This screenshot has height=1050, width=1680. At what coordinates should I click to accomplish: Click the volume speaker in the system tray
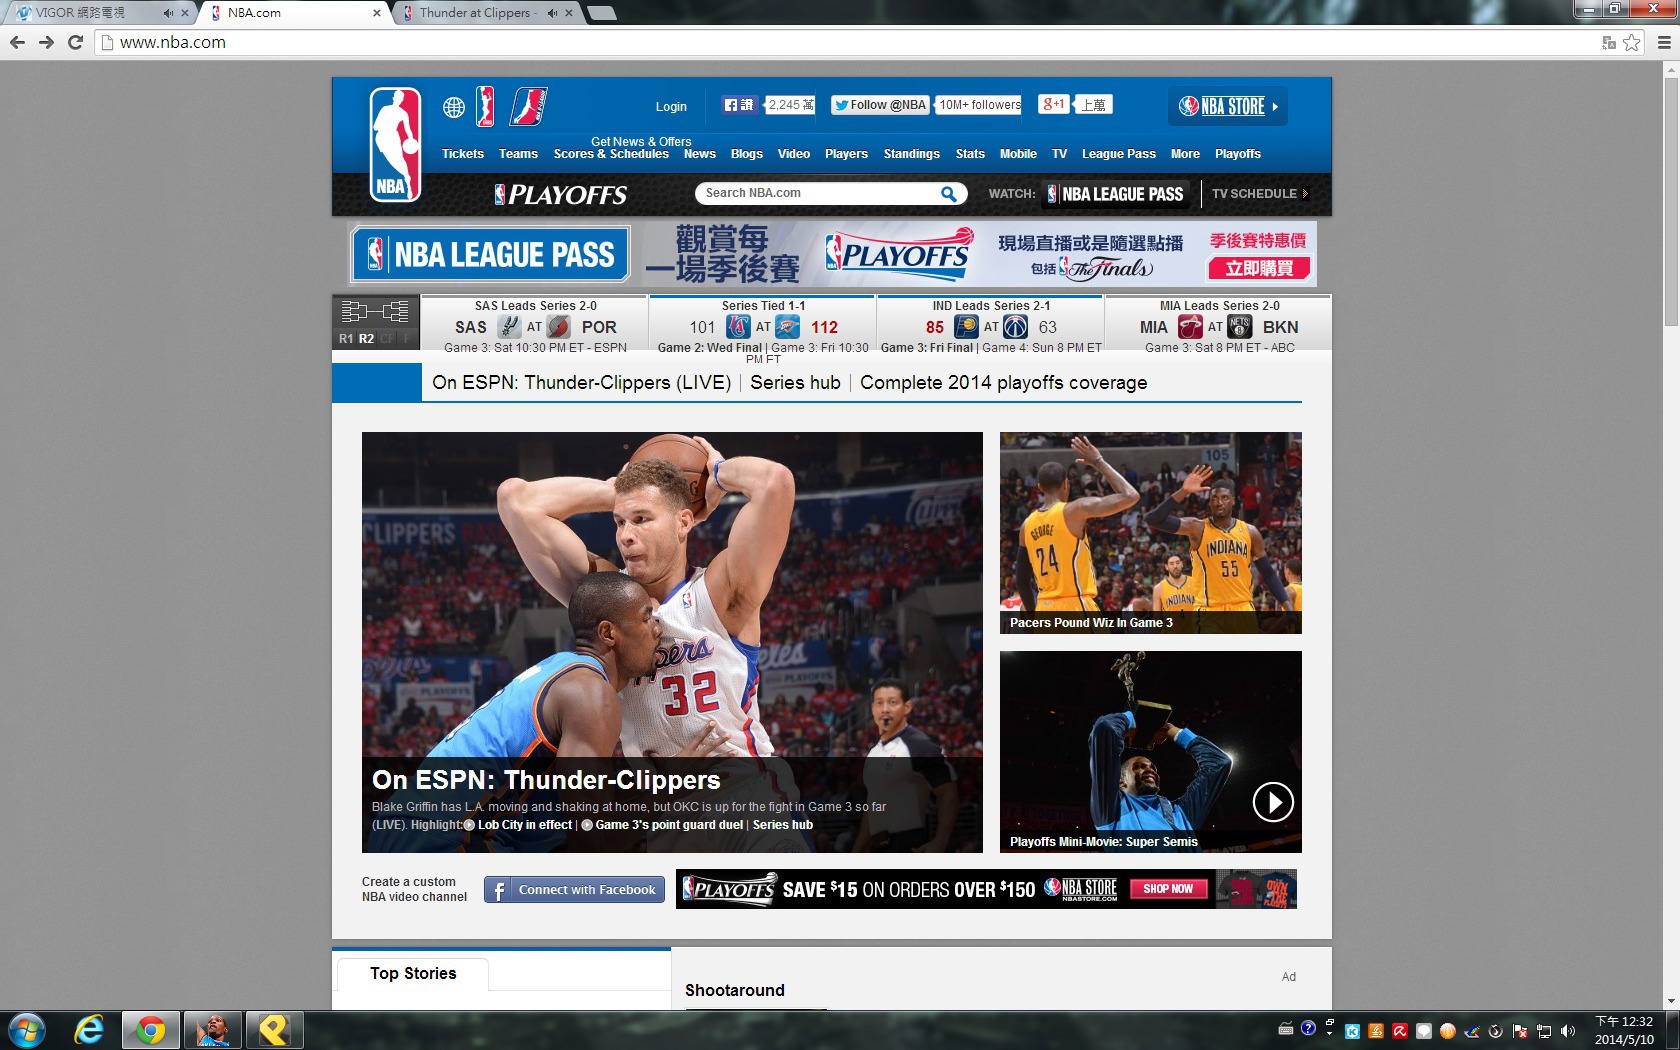[x=1568, y=1031]
